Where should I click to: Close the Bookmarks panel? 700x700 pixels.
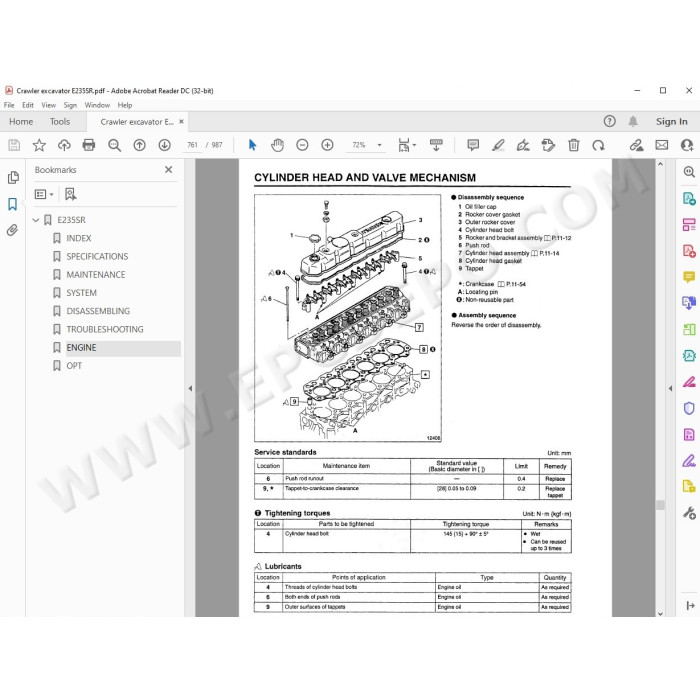(168, 170)
